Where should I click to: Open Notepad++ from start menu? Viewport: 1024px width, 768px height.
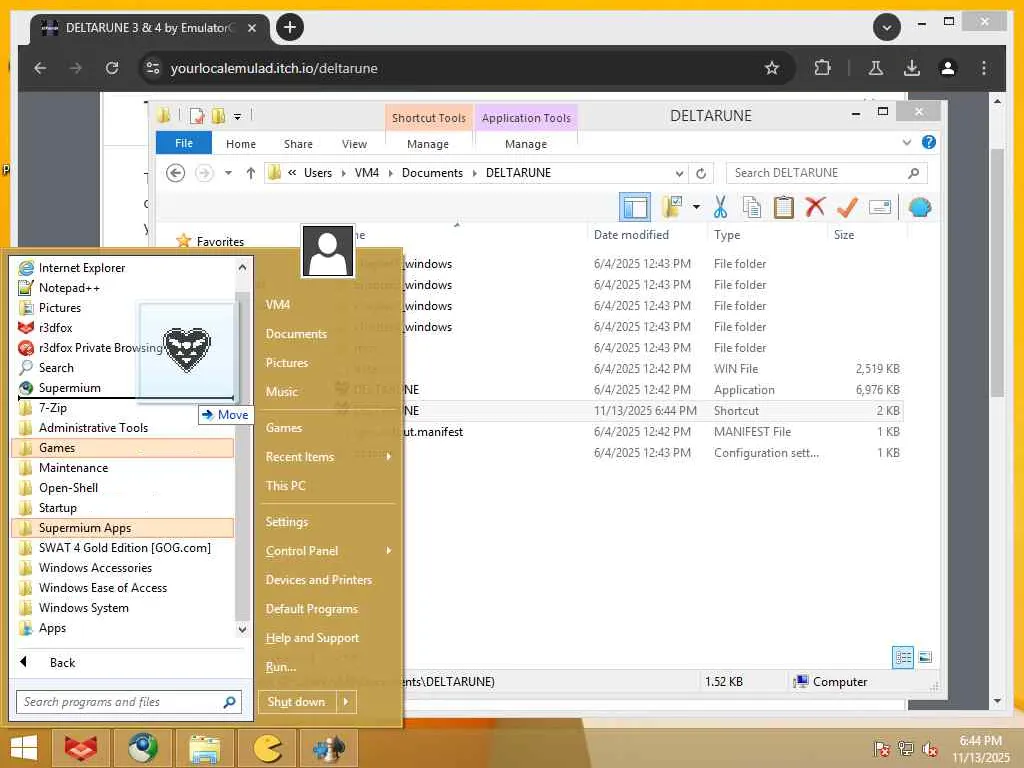click(x=124, y=288)
